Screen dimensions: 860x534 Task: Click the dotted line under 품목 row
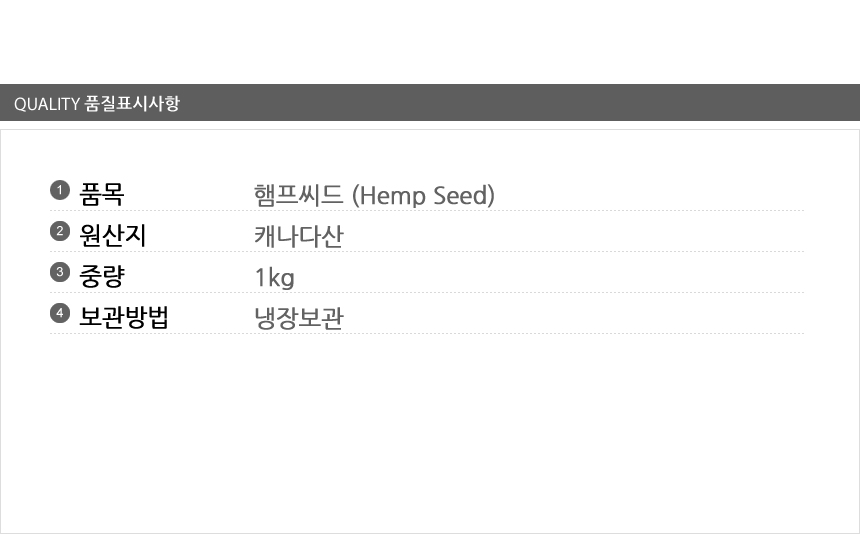coord(427,211)
